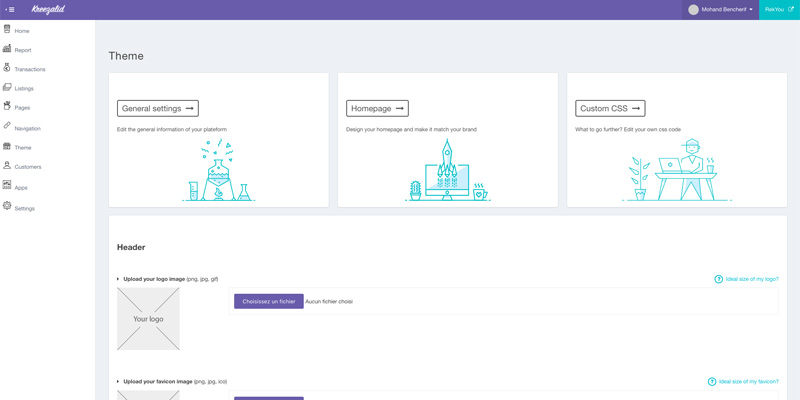Select Navigation in the sidebar

tap(28, 129)
